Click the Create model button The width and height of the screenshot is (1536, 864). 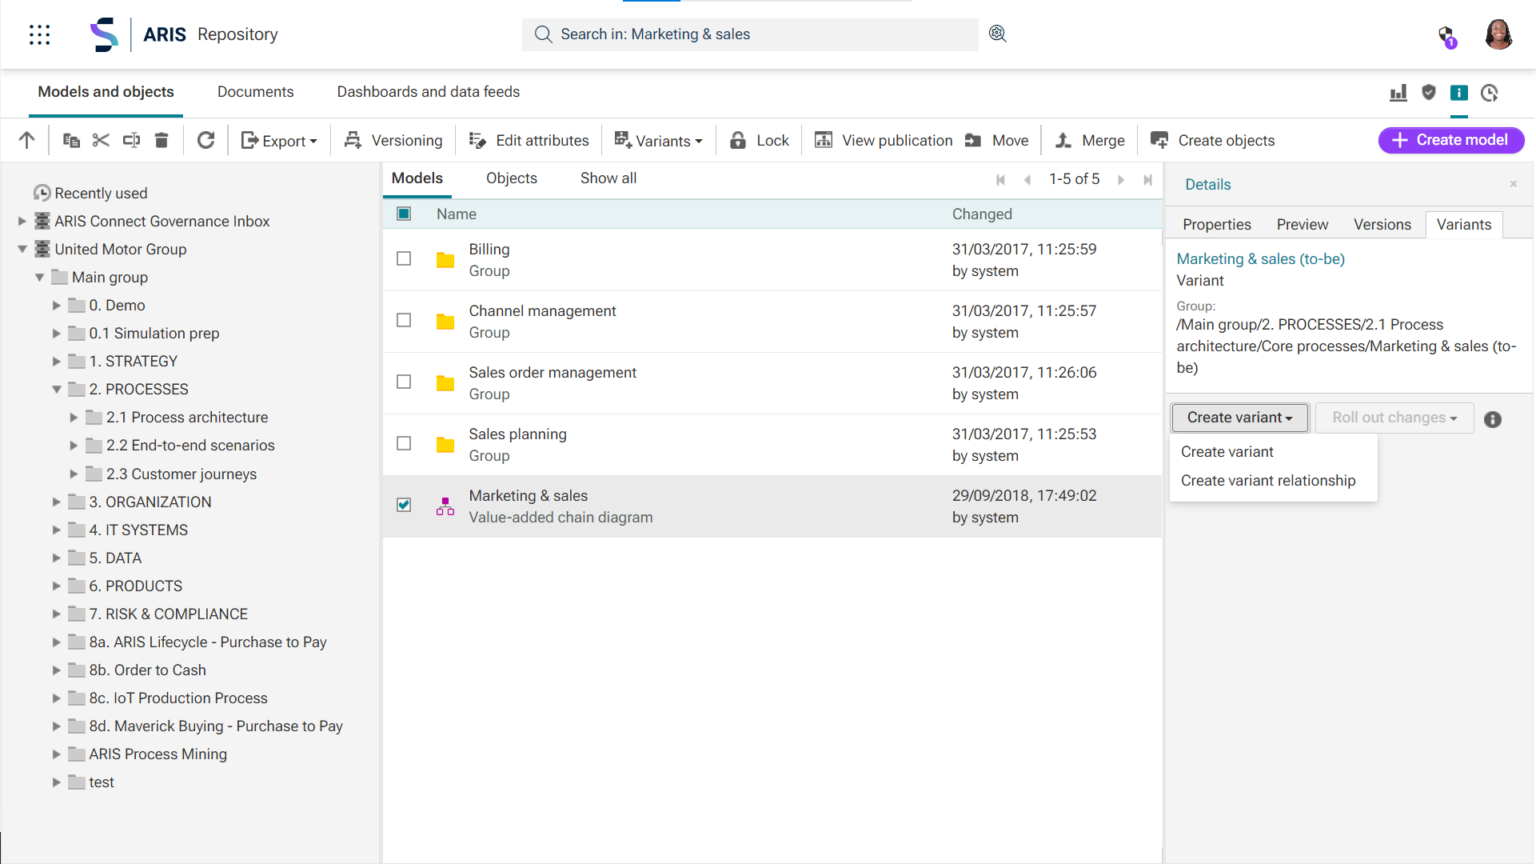coord(1450,140)
